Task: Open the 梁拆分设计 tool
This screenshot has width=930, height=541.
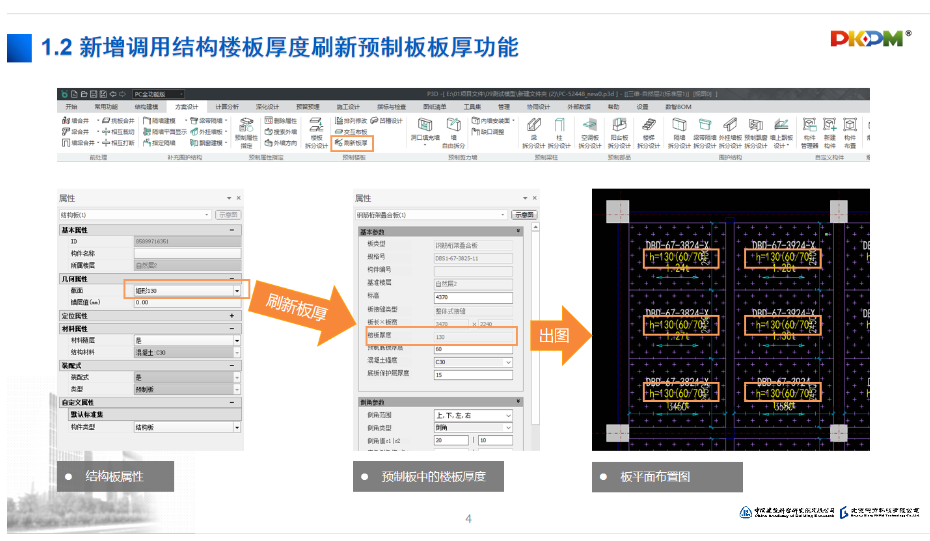Action: tap(533, 133)
